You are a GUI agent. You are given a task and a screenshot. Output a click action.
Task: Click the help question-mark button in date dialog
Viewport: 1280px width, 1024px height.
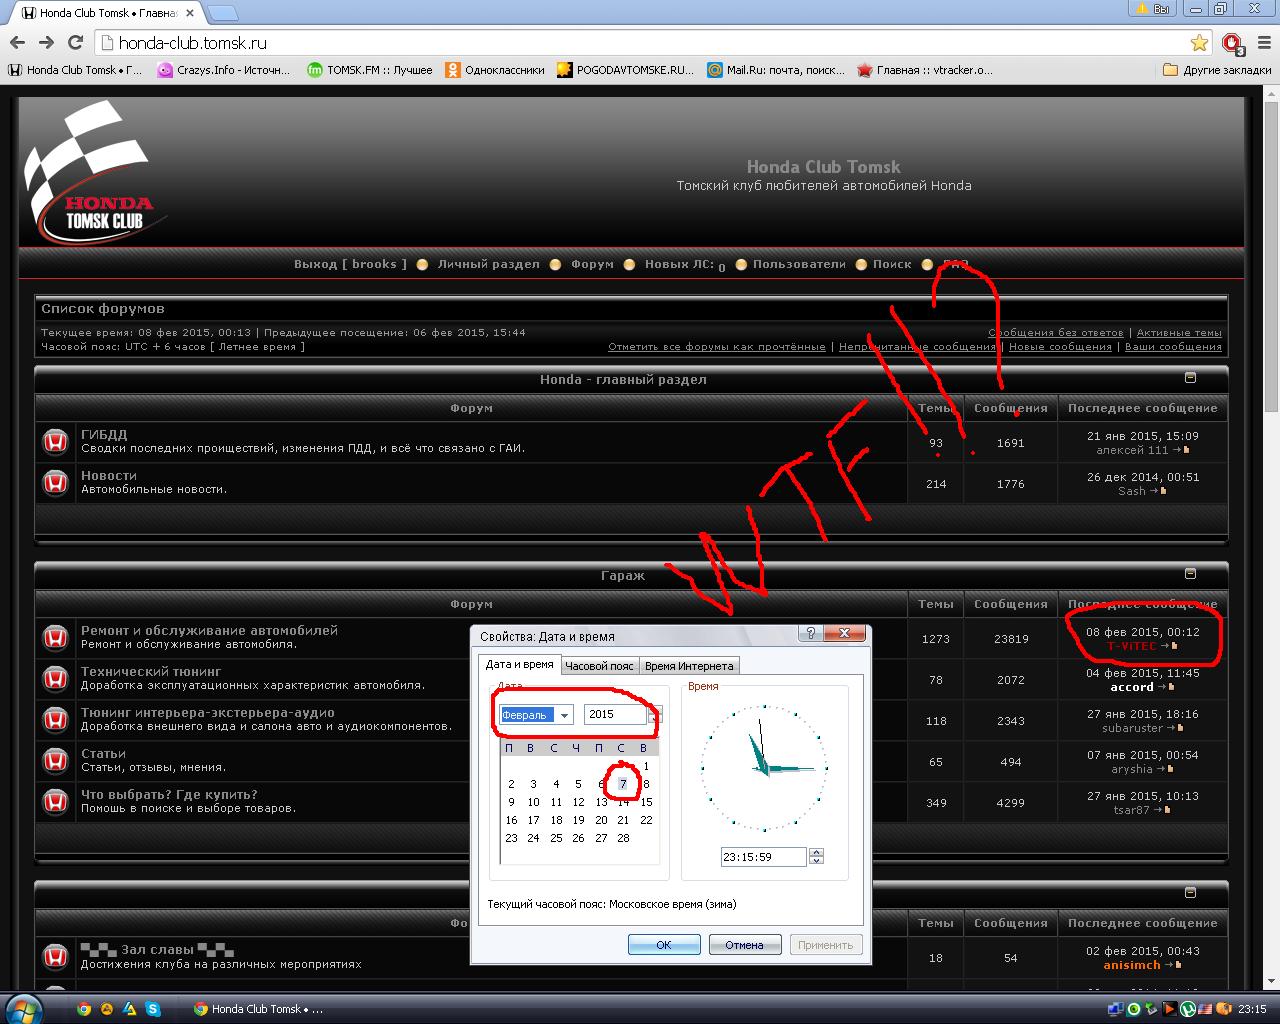click(x=811, y=634)
